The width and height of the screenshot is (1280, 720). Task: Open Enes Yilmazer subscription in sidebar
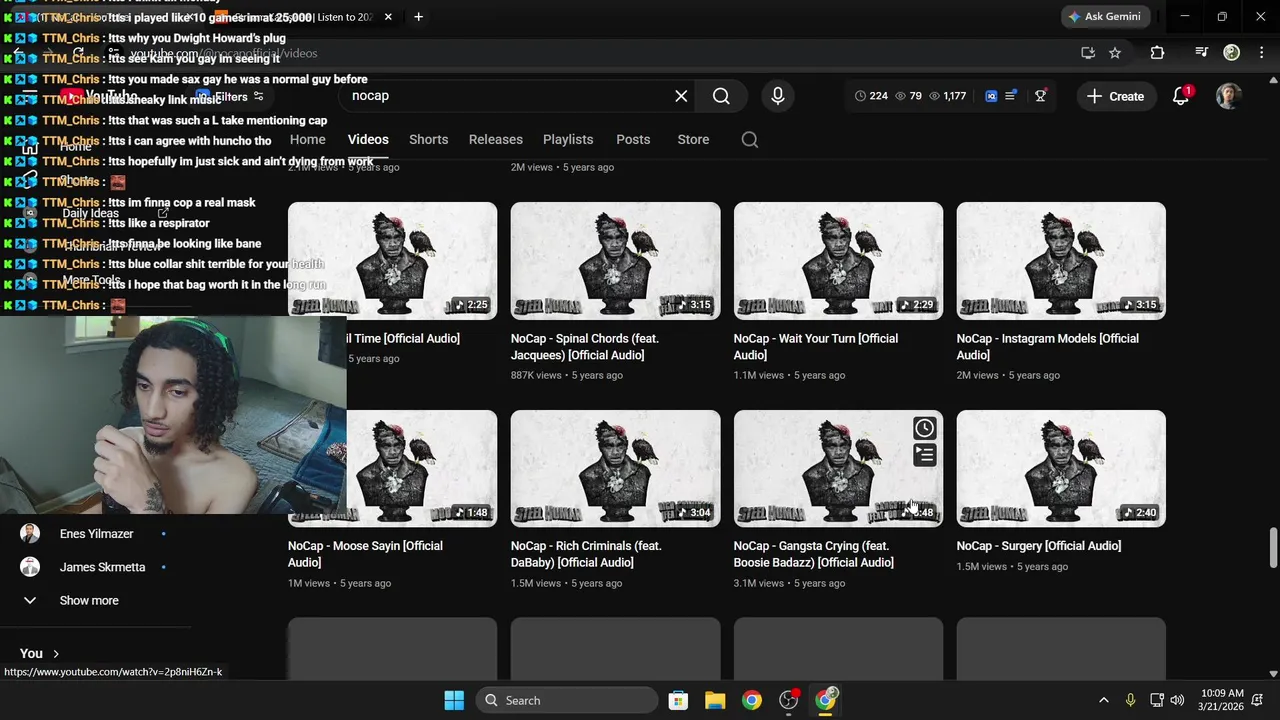click(x=95, y=534)
